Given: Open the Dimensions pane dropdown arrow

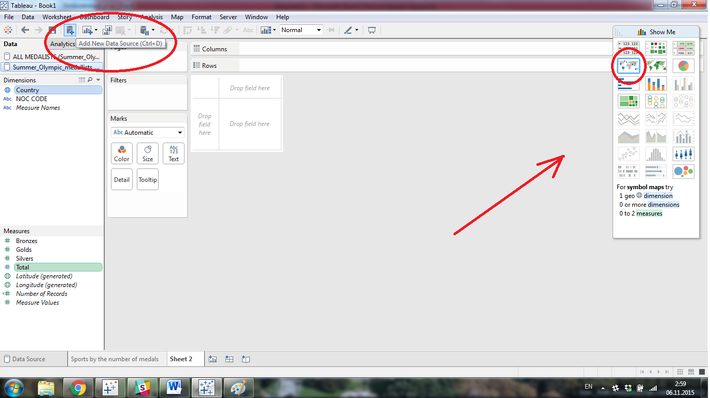Looking at the screenshot, I should coord(98,80).
